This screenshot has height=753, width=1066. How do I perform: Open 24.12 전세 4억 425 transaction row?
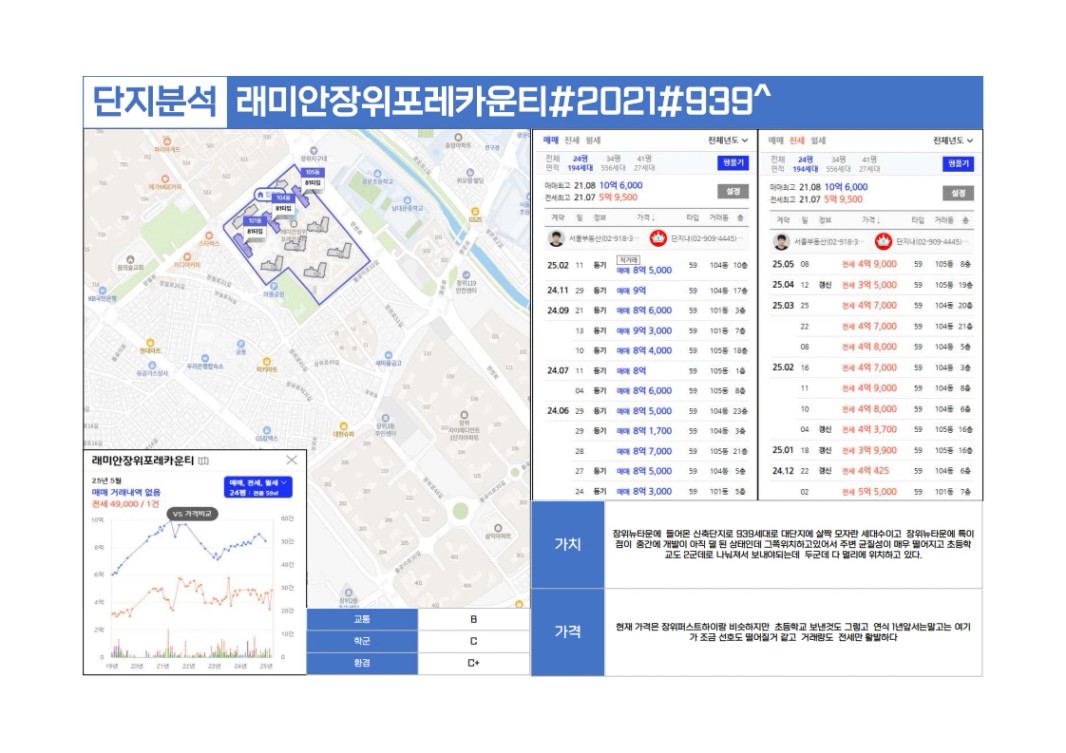872,470
